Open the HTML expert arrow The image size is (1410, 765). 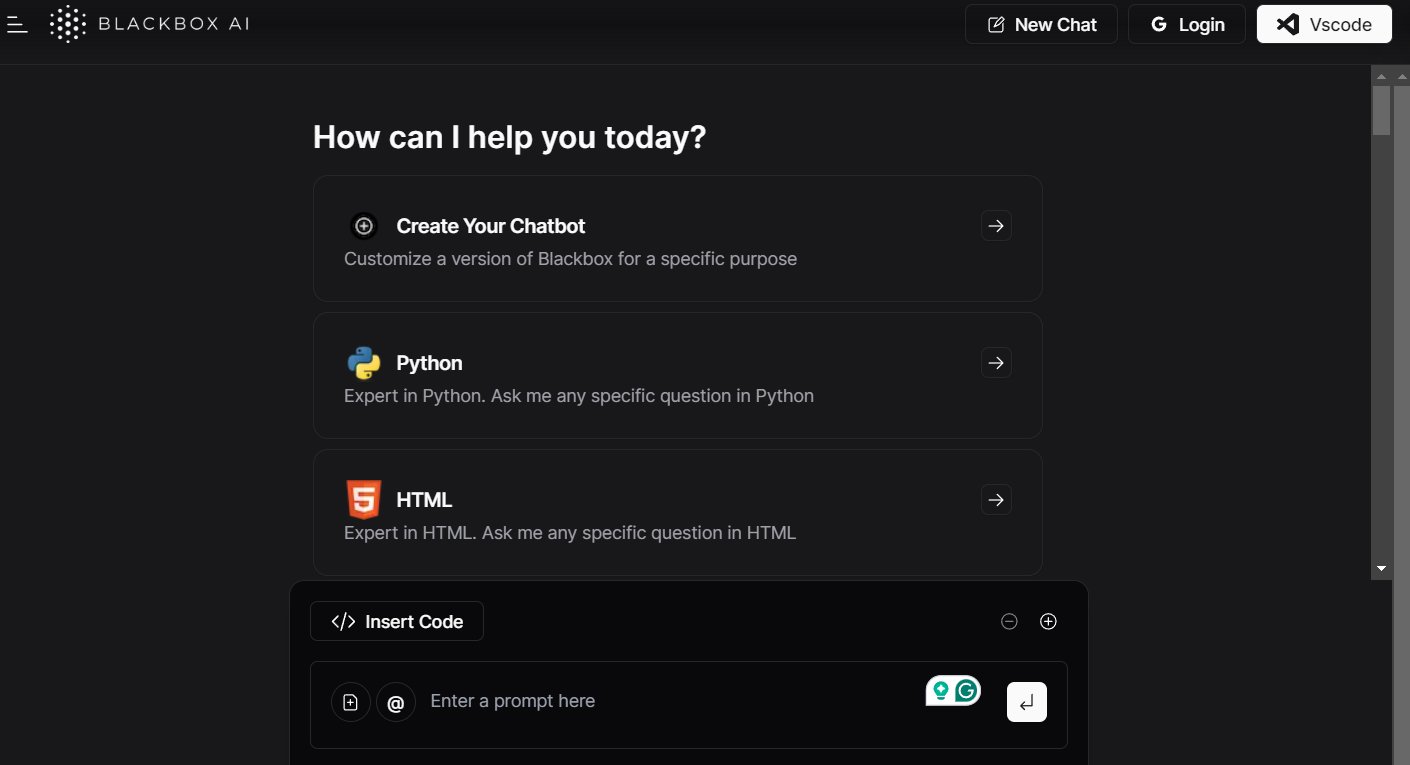click(x=996, y=499)
